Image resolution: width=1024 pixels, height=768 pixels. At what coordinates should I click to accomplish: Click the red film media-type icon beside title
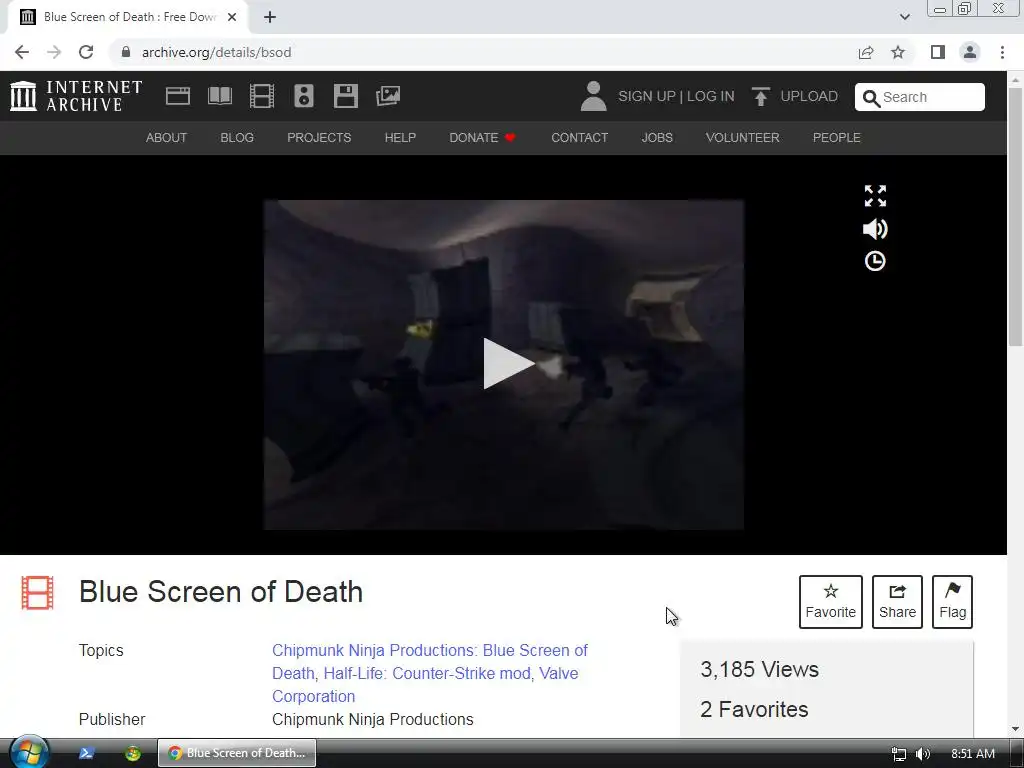[x=37, y=593]
